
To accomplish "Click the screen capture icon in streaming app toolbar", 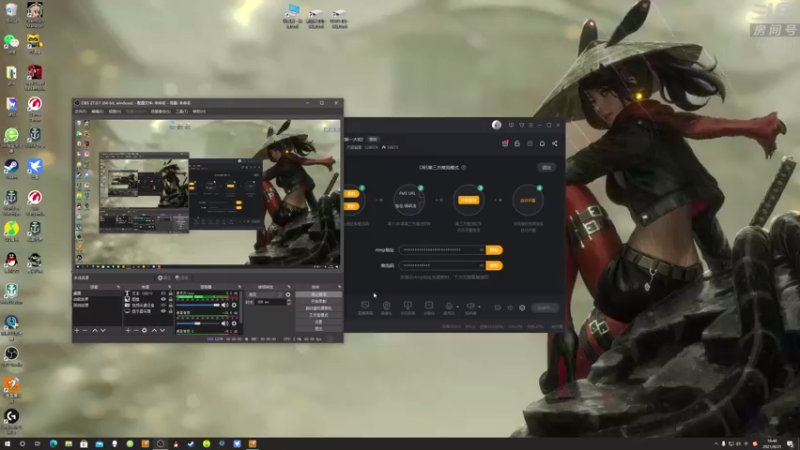I will click(x=365, y=305).
